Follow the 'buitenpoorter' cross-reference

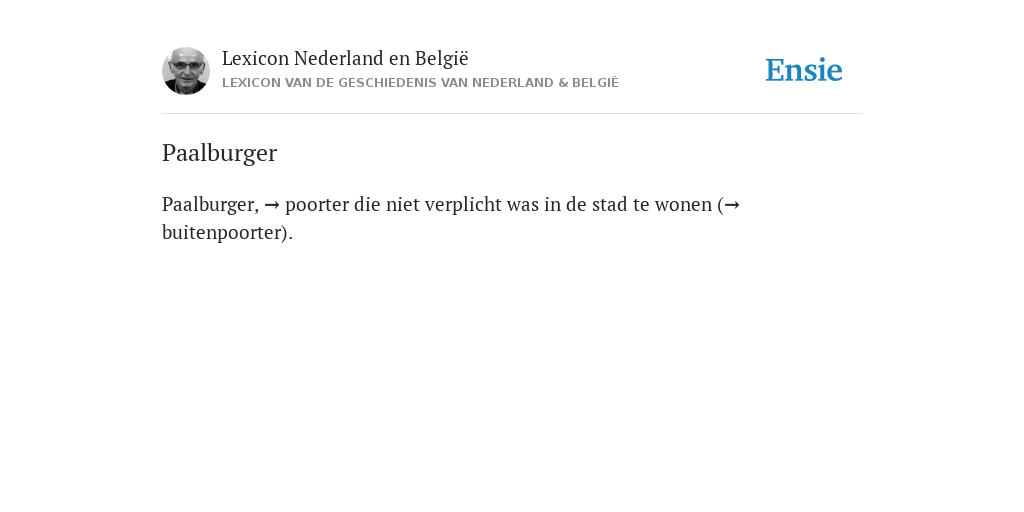221,232
